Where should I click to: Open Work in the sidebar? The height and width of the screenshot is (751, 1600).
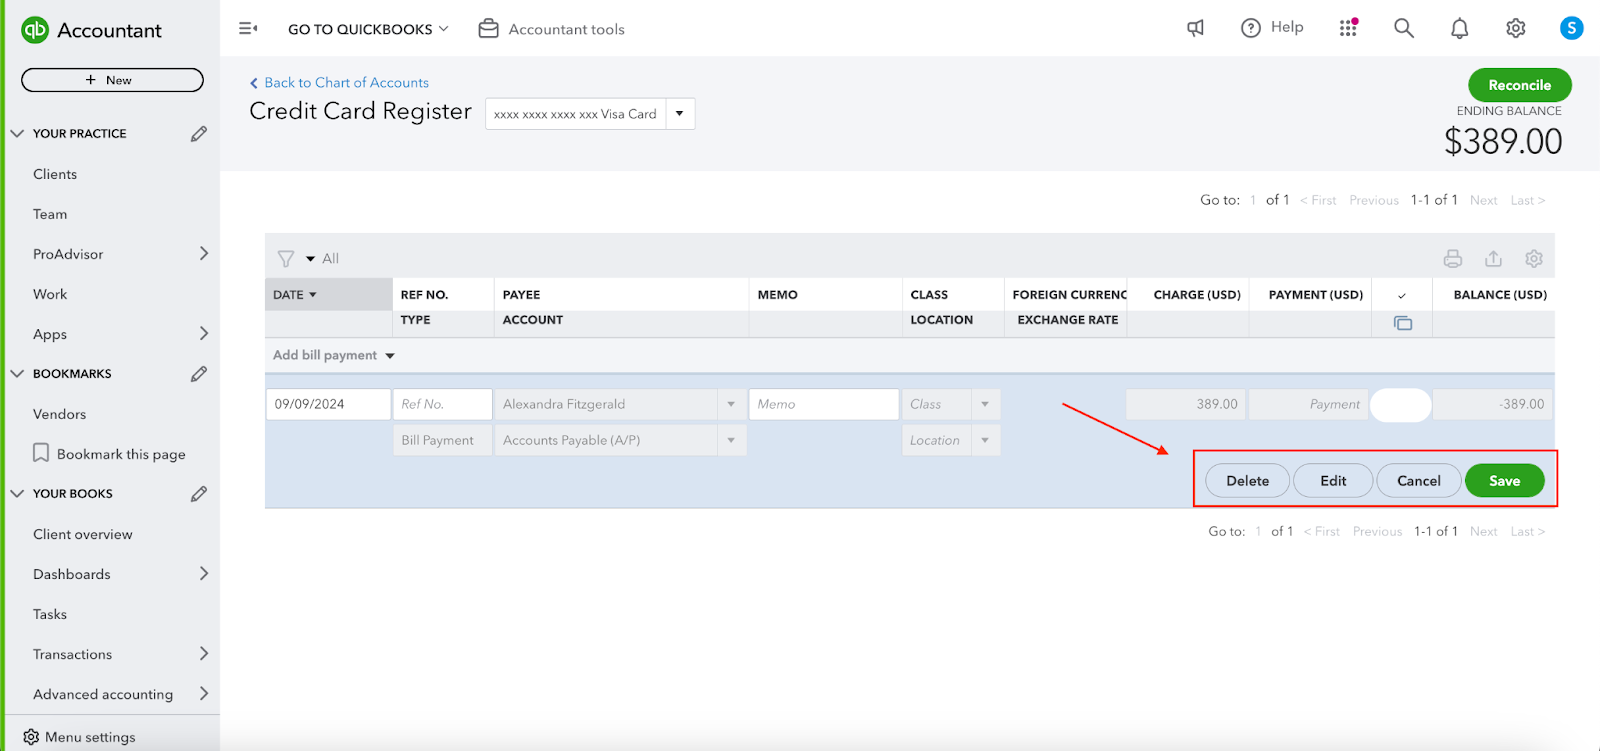50,294
